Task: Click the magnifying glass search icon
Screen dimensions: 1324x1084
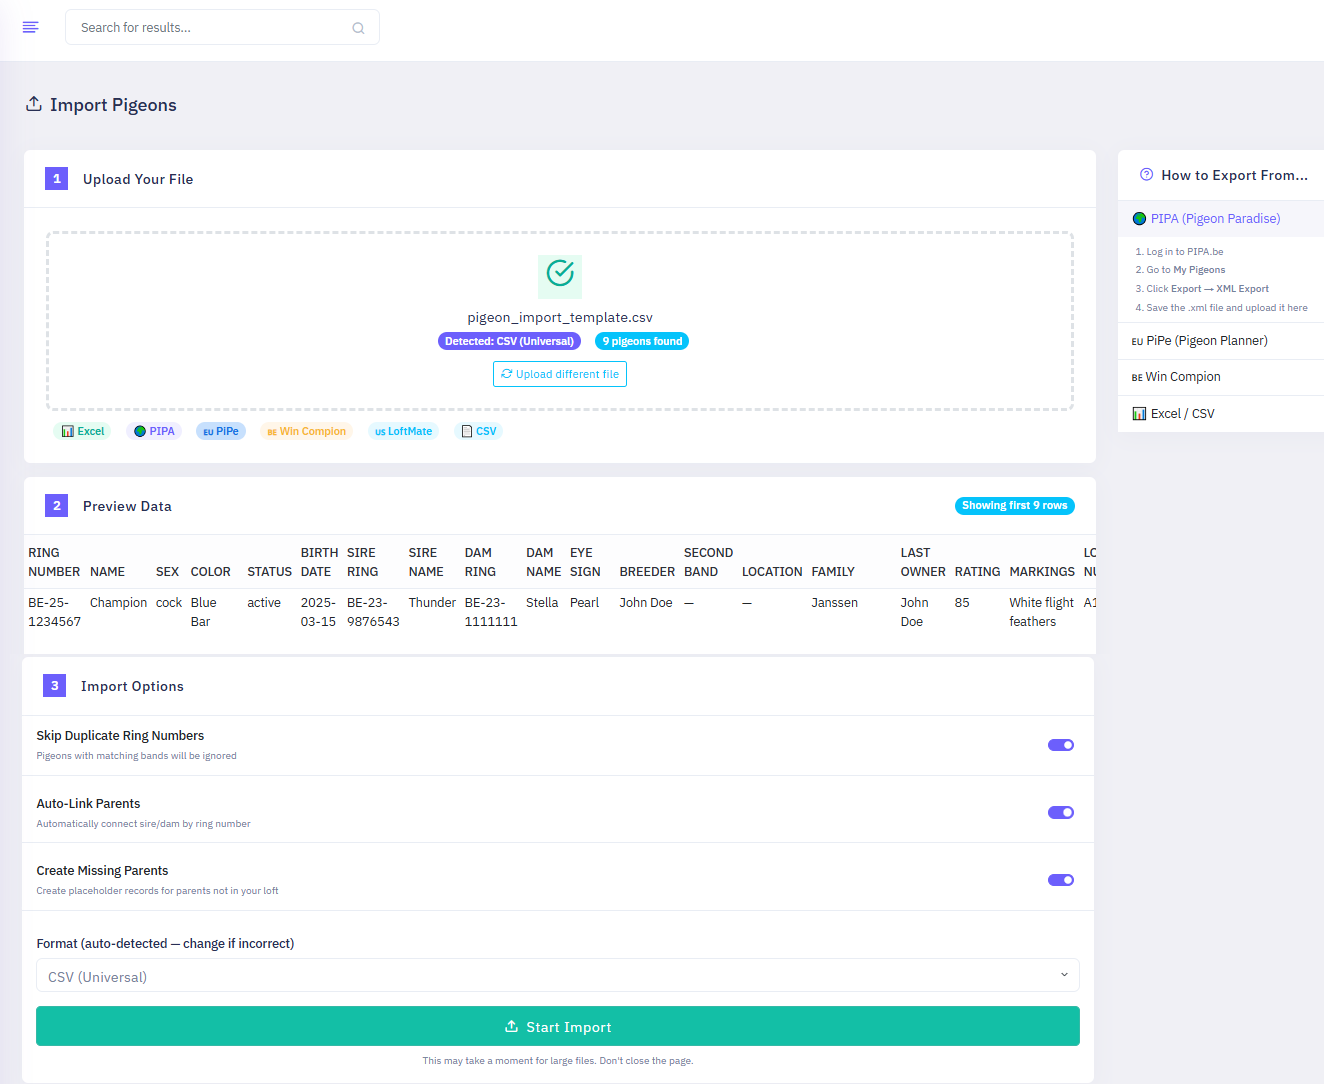Action: [358, 27]
